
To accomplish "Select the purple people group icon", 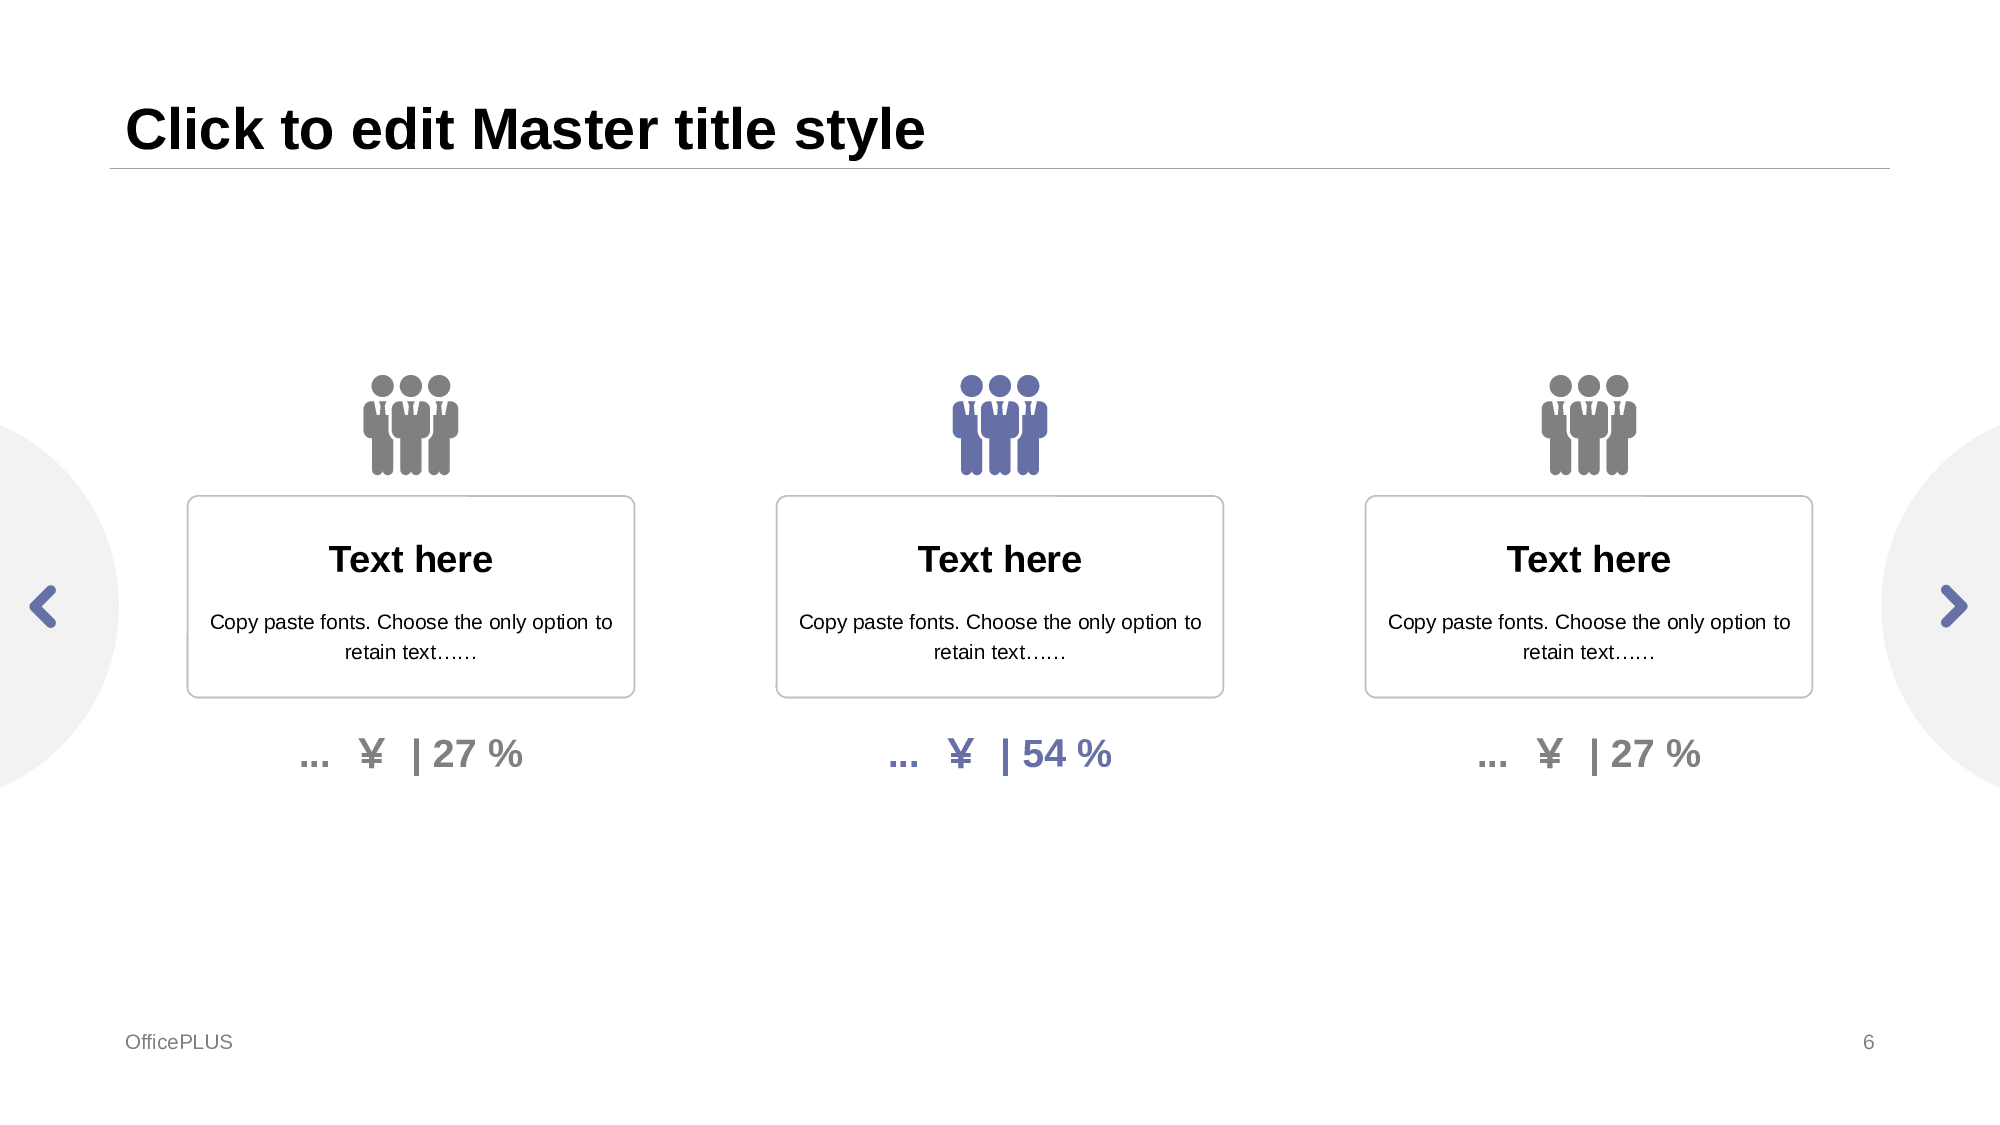I will pos(999,425).
